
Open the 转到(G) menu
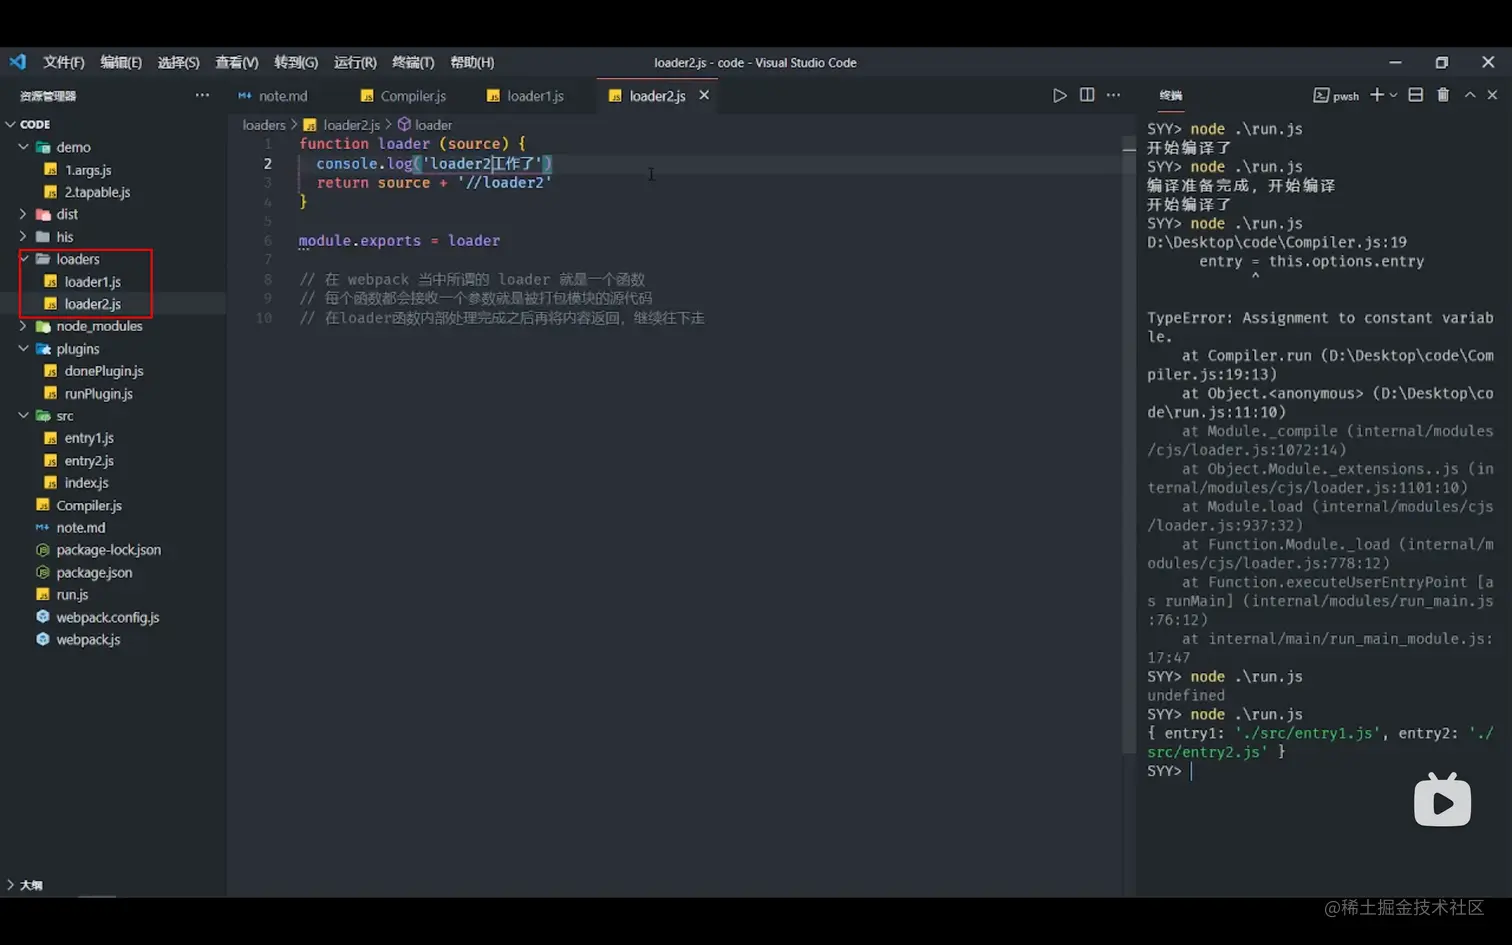296,62
